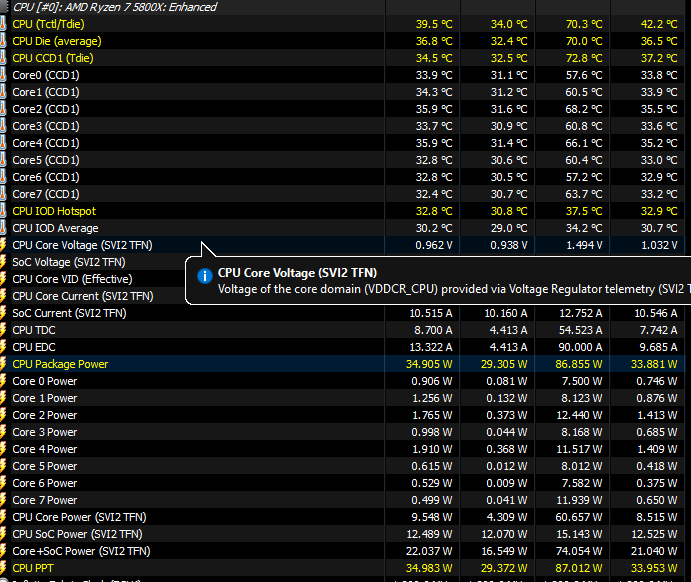The height and width of the screenshot is (582, 691).
Task: Click the AMD Ryzen 7 5800X: Enhanced header
Action: [115, 7]
